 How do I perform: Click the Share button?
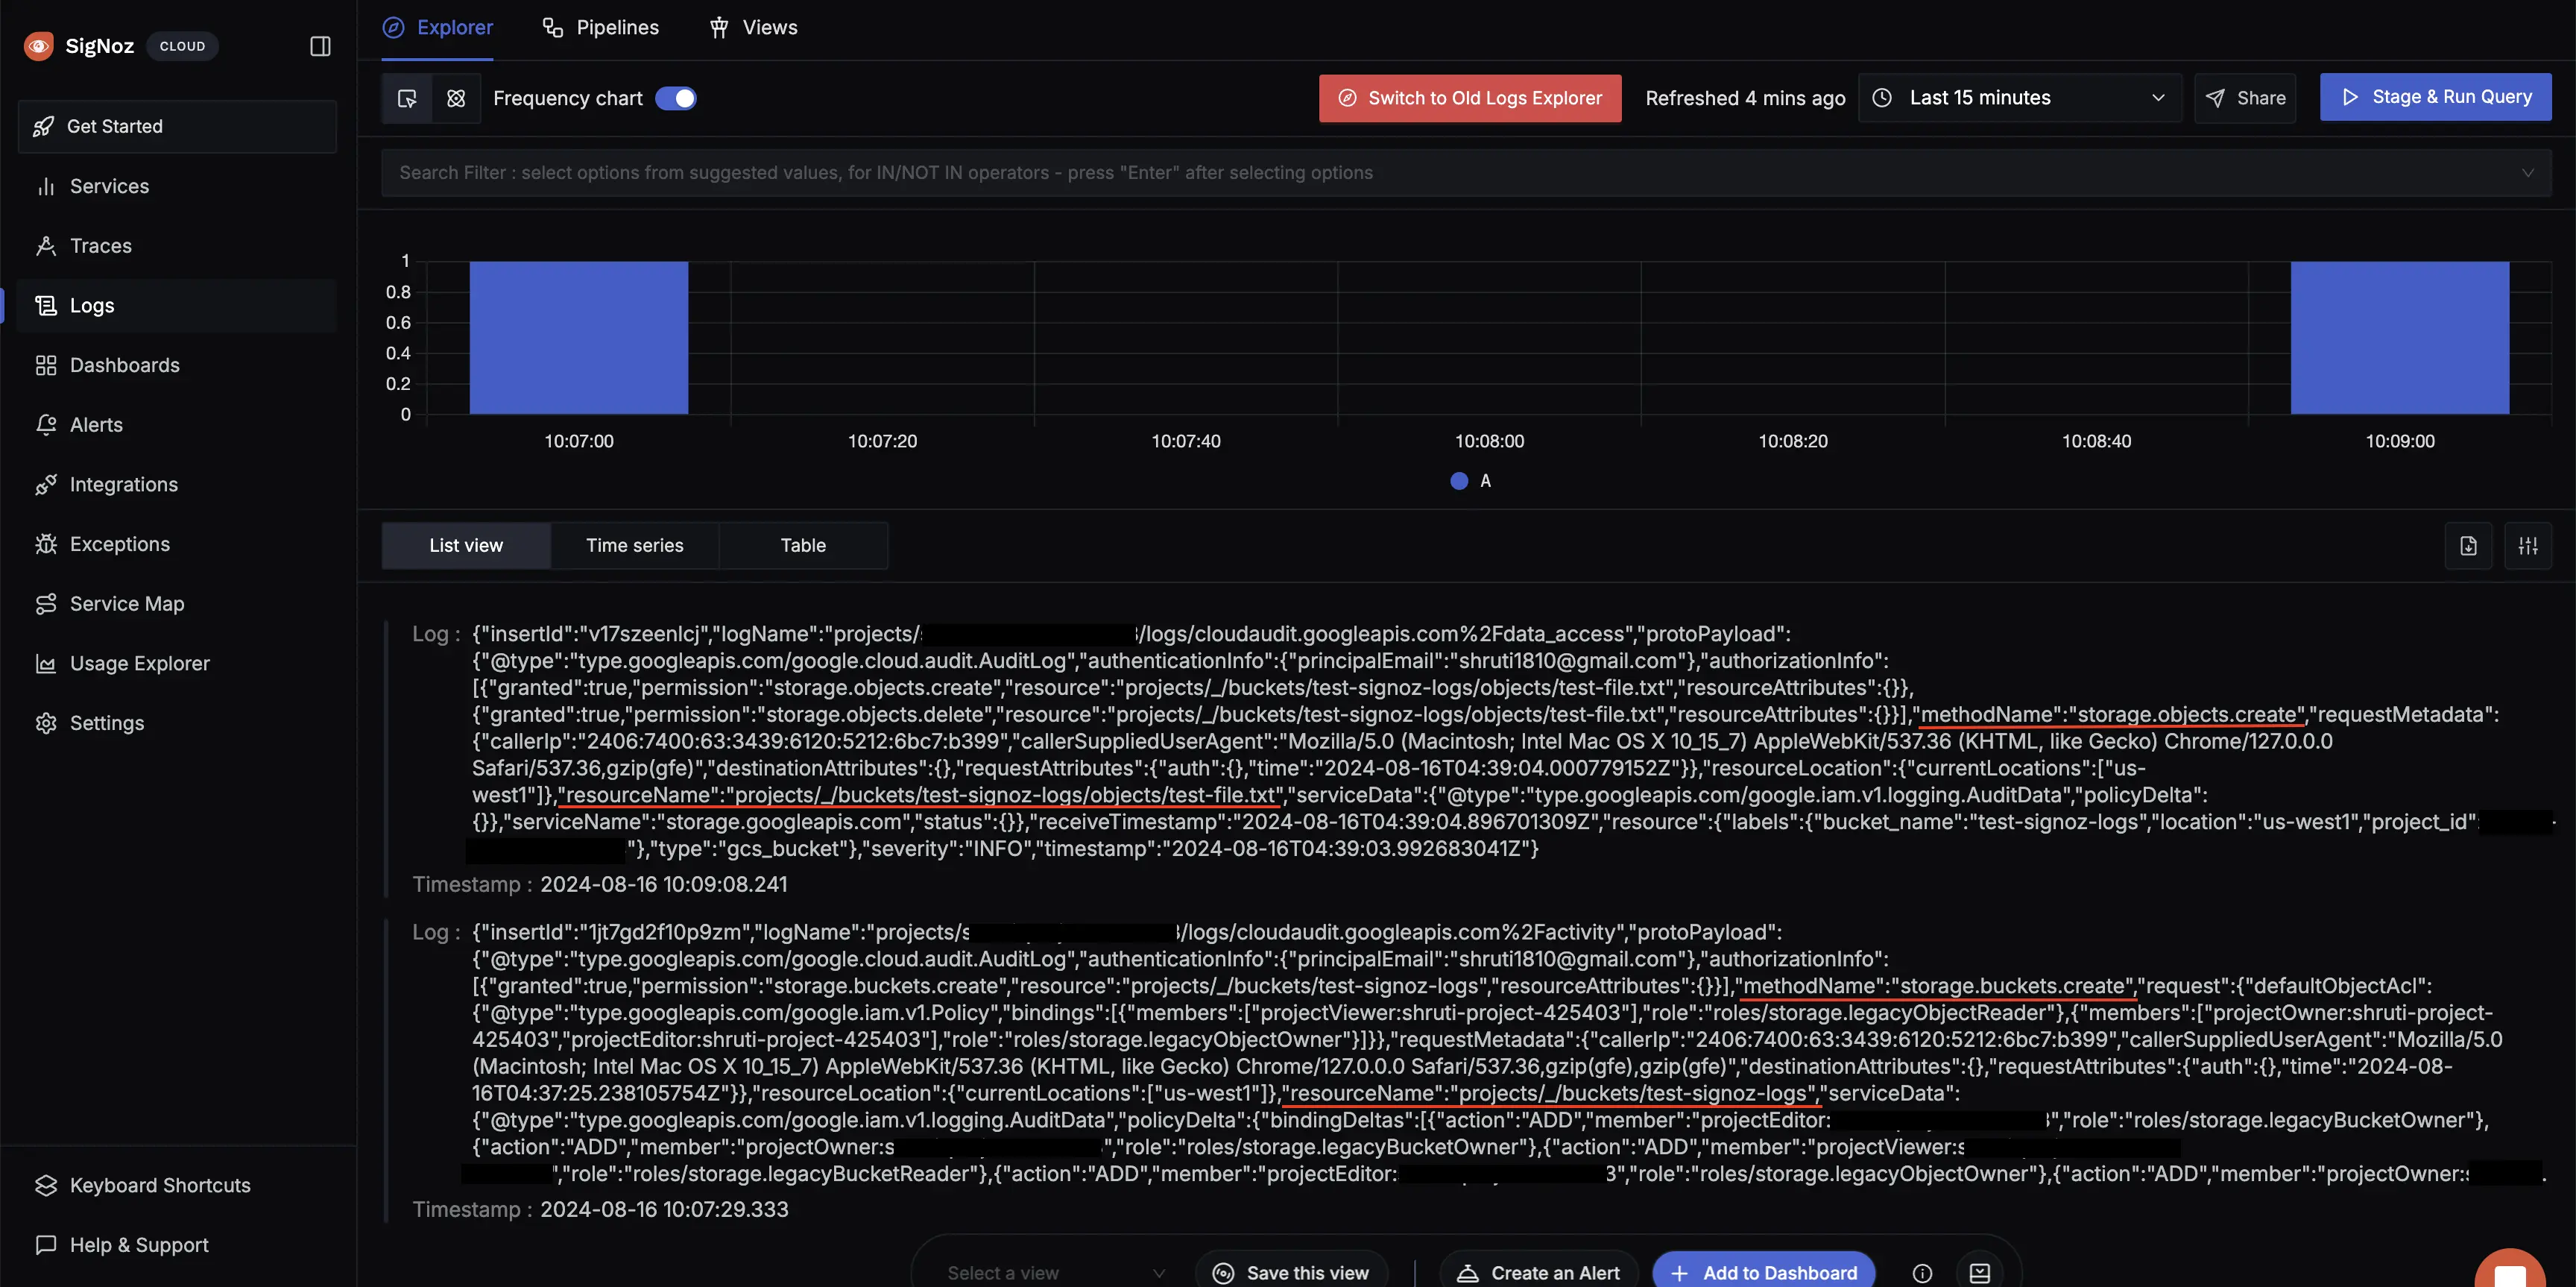[2245, 98]
